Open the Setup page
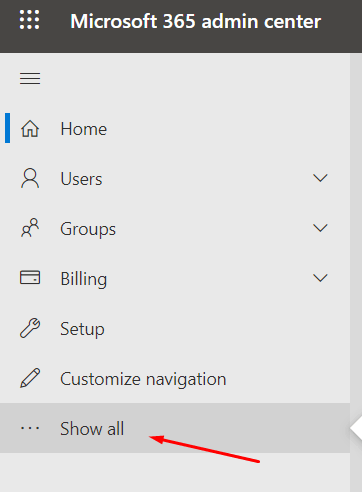362x492 pixels. 175,329
